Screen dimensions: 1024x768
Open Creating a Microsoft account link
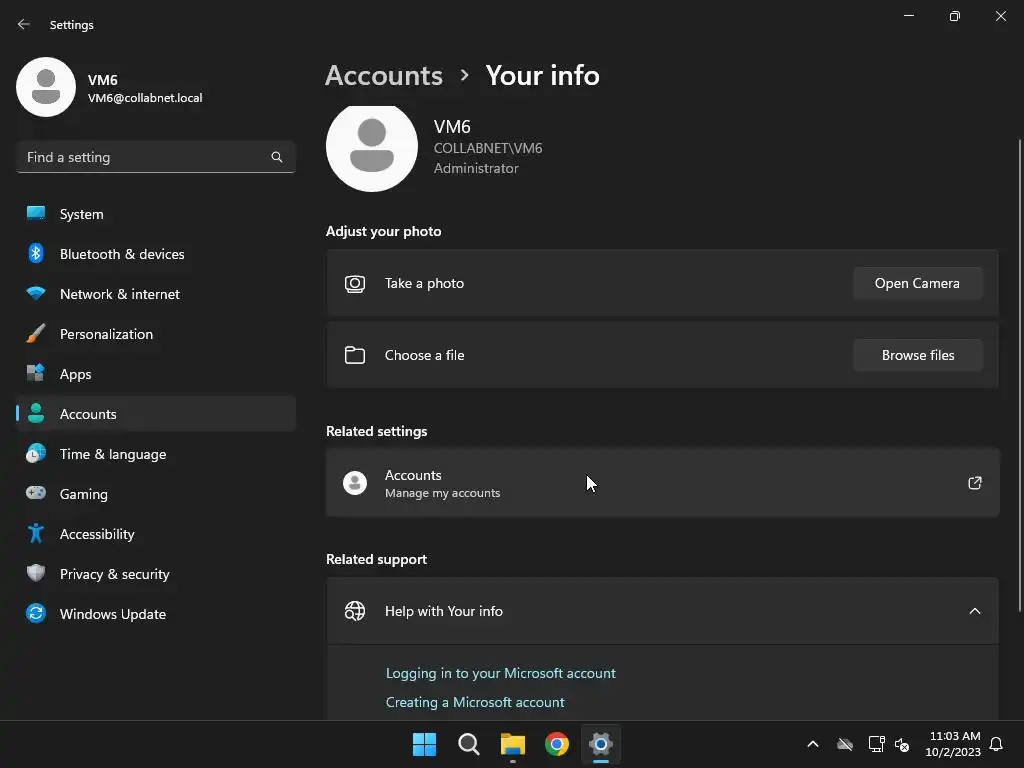(x=475, y=702)
